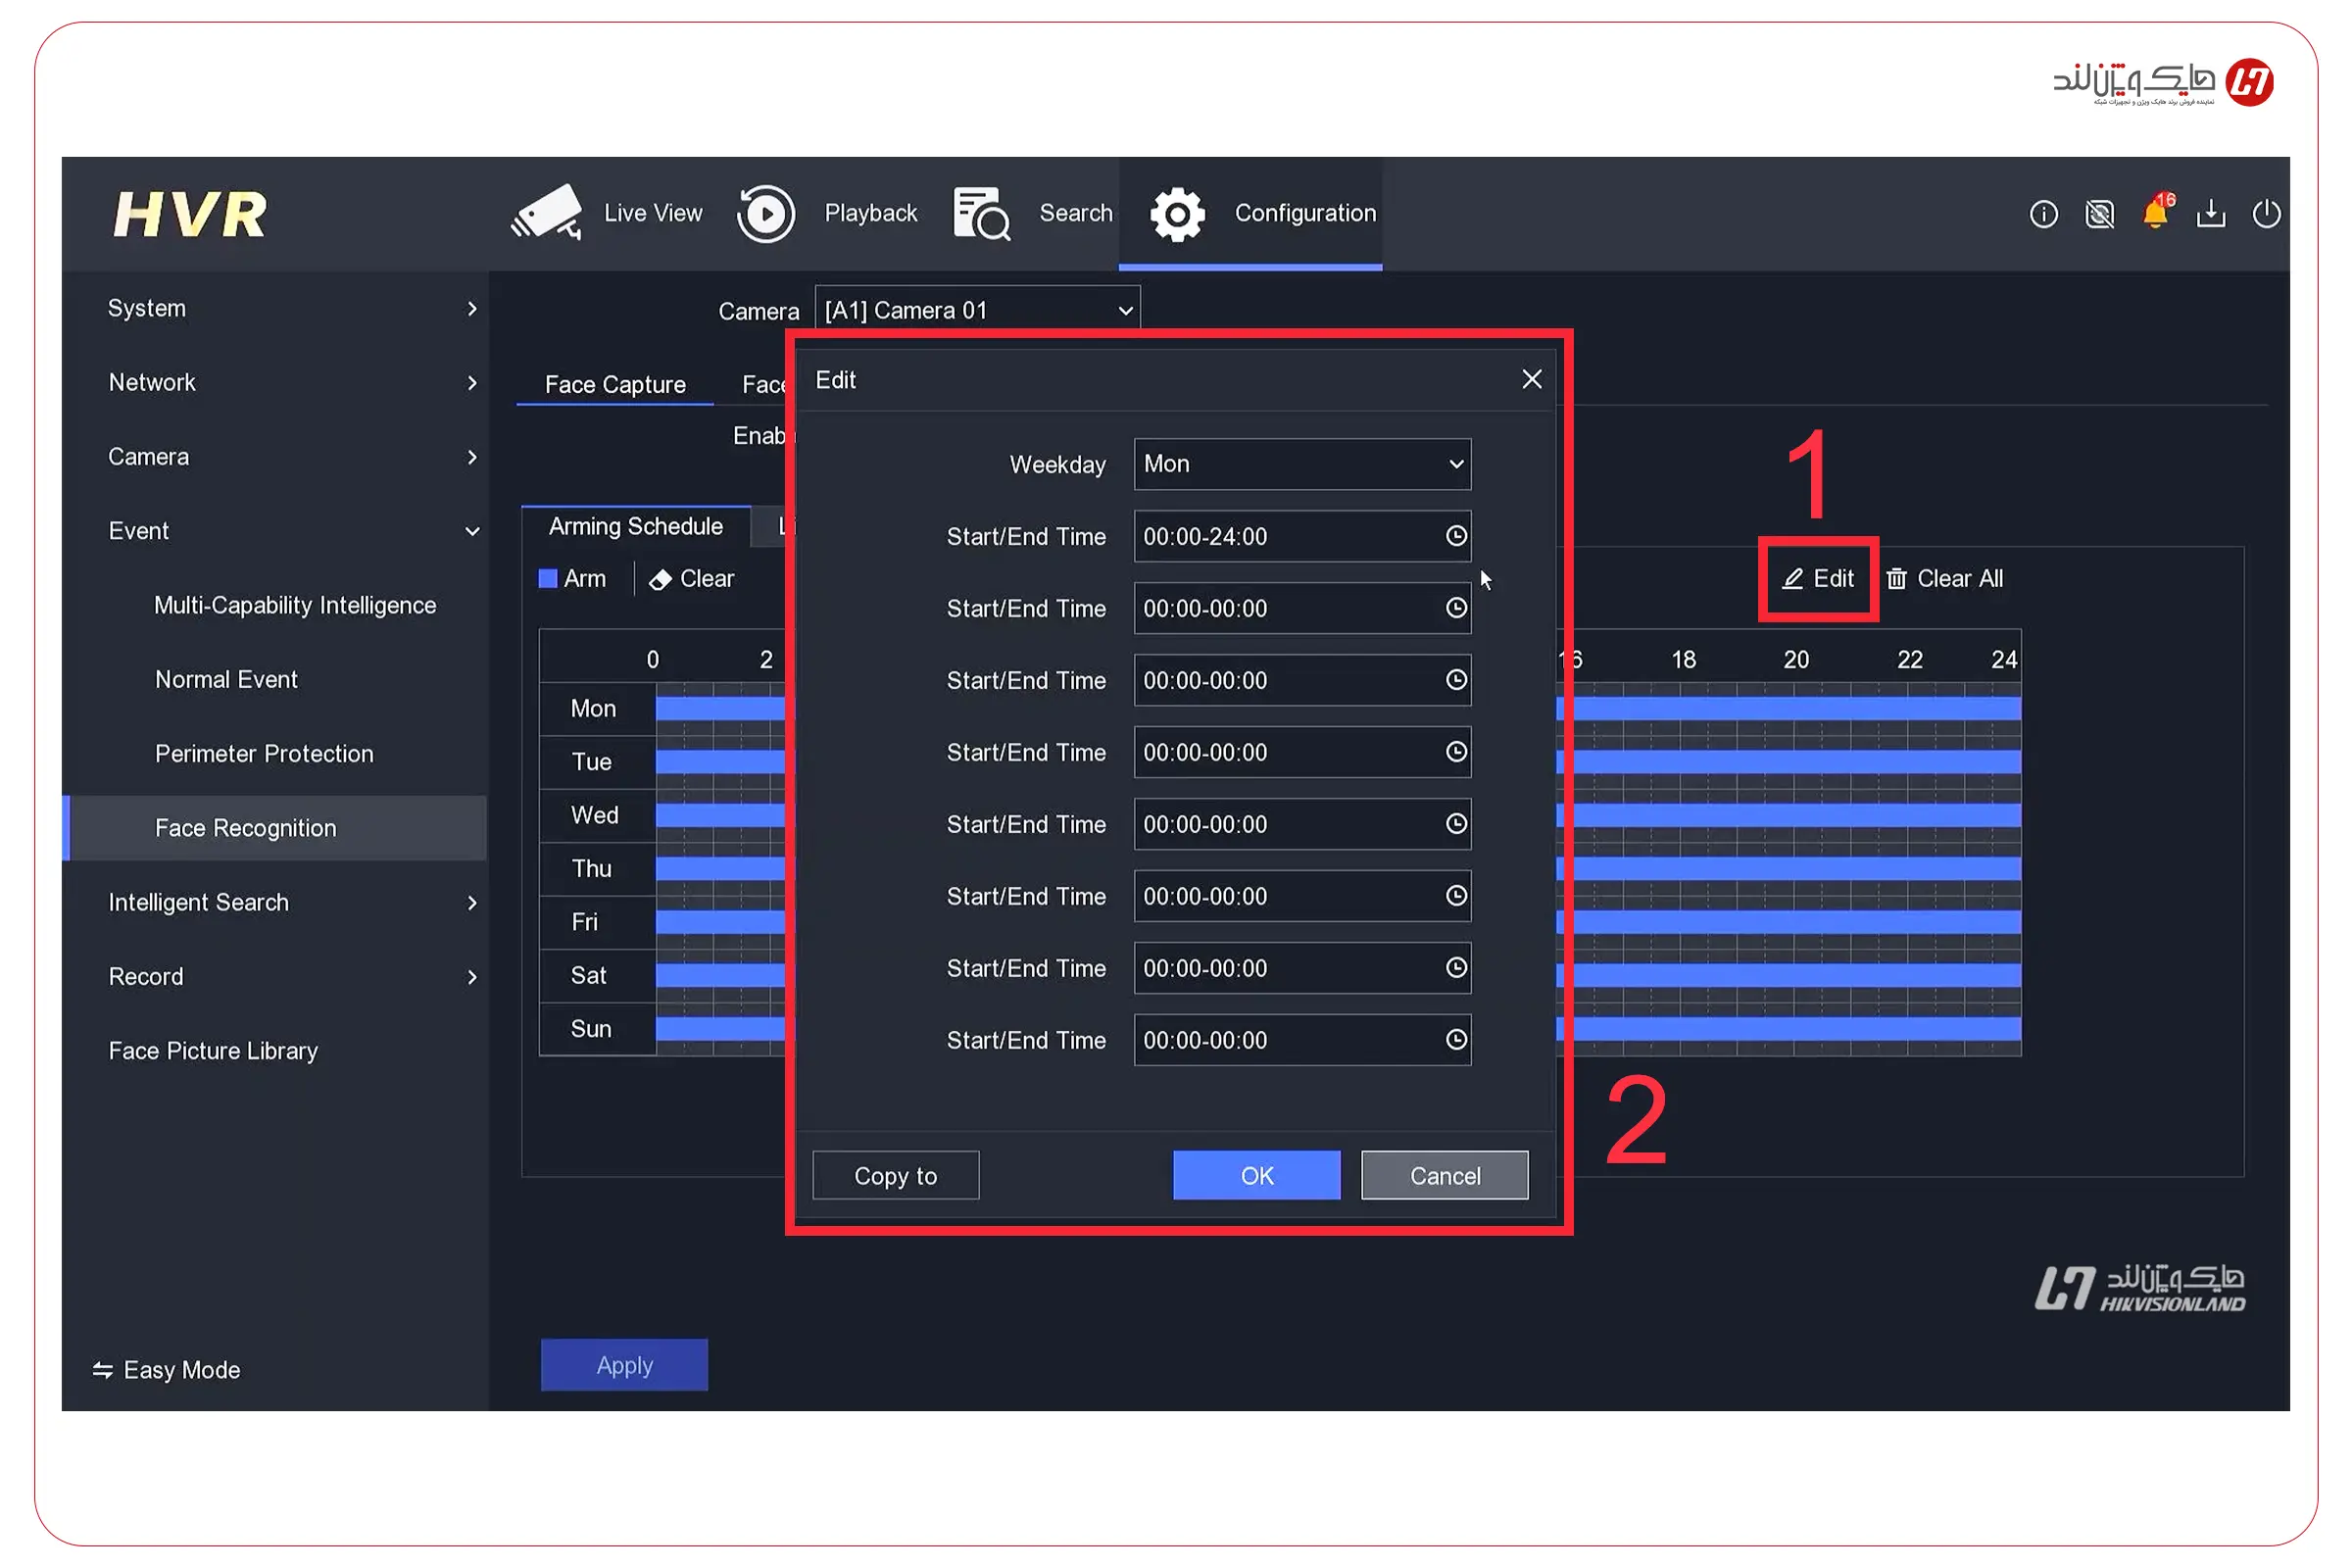Click the power shutdown icon
Viewport: 2352px width, 1568px height.
(2266, 213)
